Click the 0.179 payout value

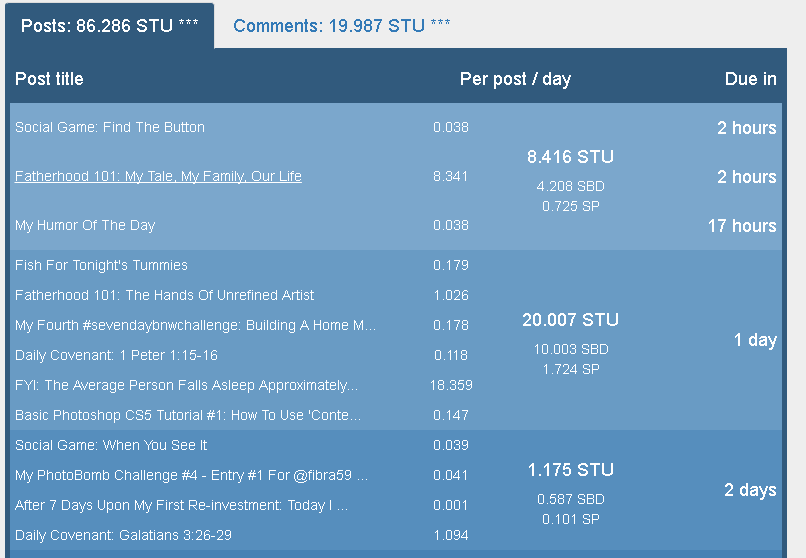451,265
